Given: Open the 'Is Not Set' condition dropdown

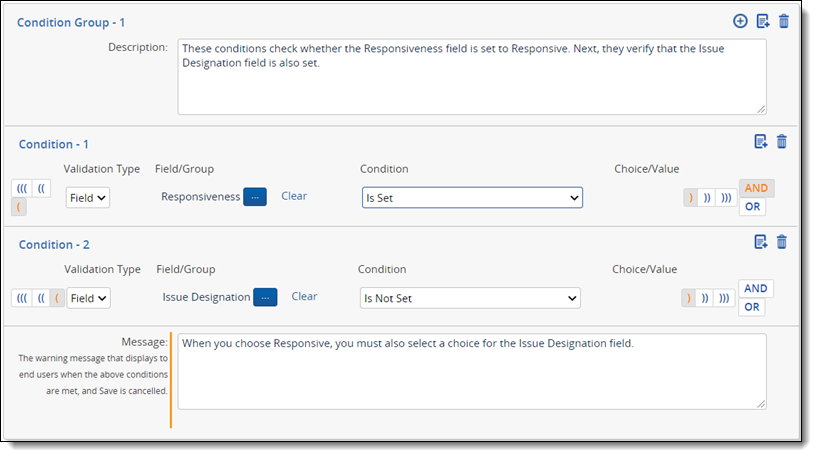Looking at the screenshot, I should (469, 298).
